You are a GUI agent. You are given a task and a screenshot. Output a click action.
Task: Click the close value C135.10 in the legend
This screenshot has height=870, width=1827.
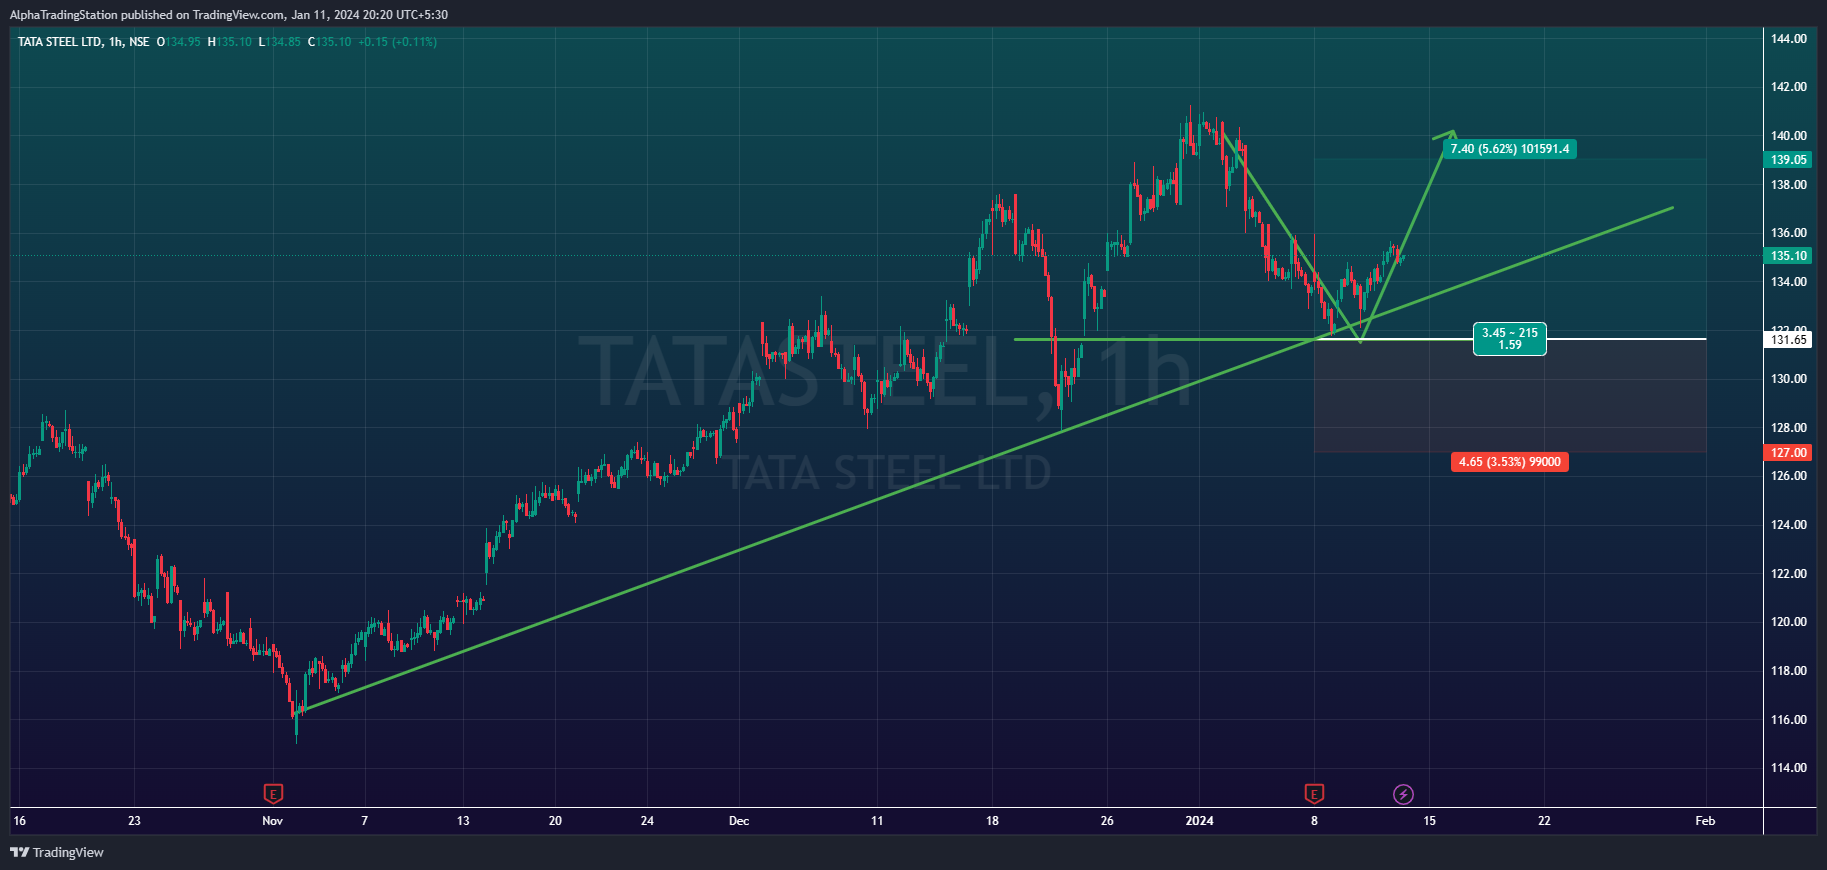click(x=329, y=42)
